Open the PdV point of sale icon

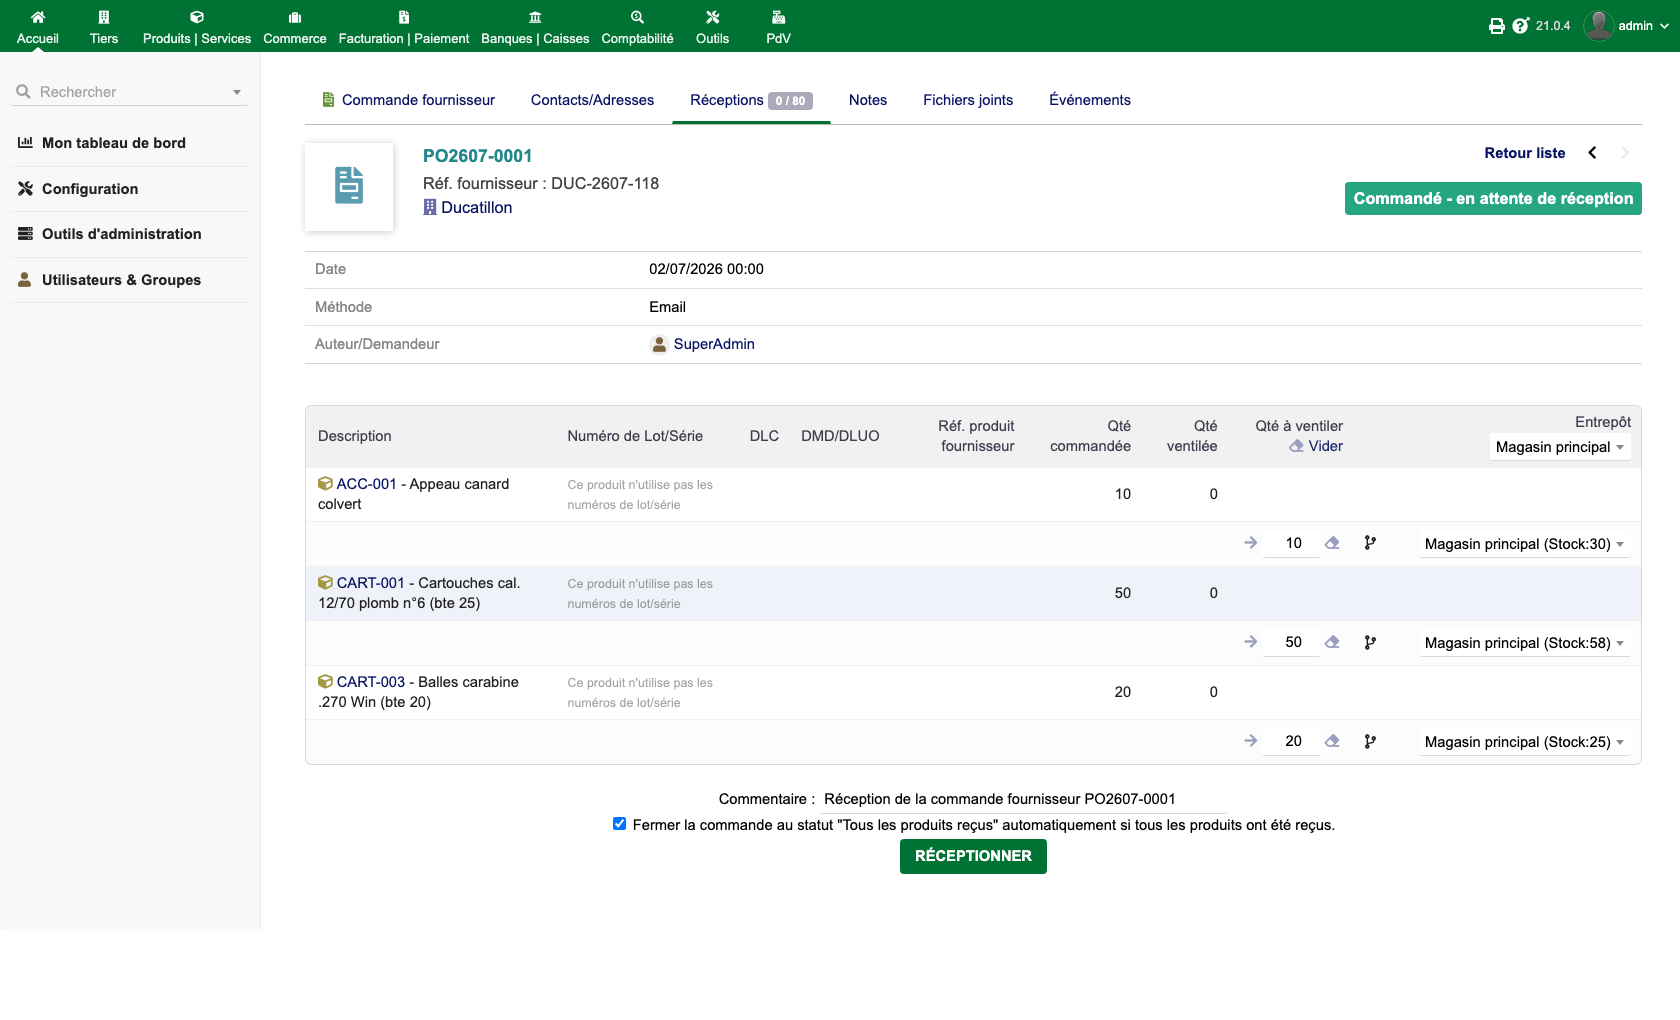click(778, 17)
